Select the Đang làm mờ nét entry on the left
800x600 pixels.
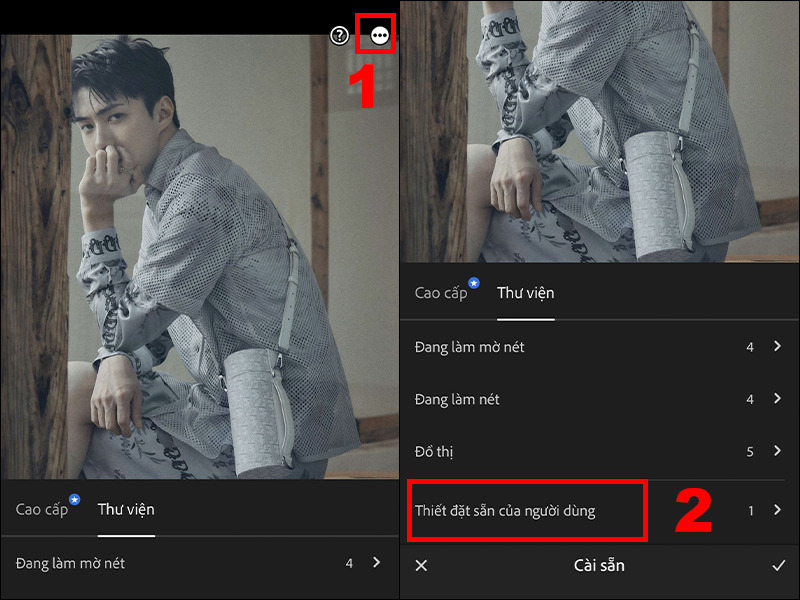pyautogui.click(x=70, y=563)
